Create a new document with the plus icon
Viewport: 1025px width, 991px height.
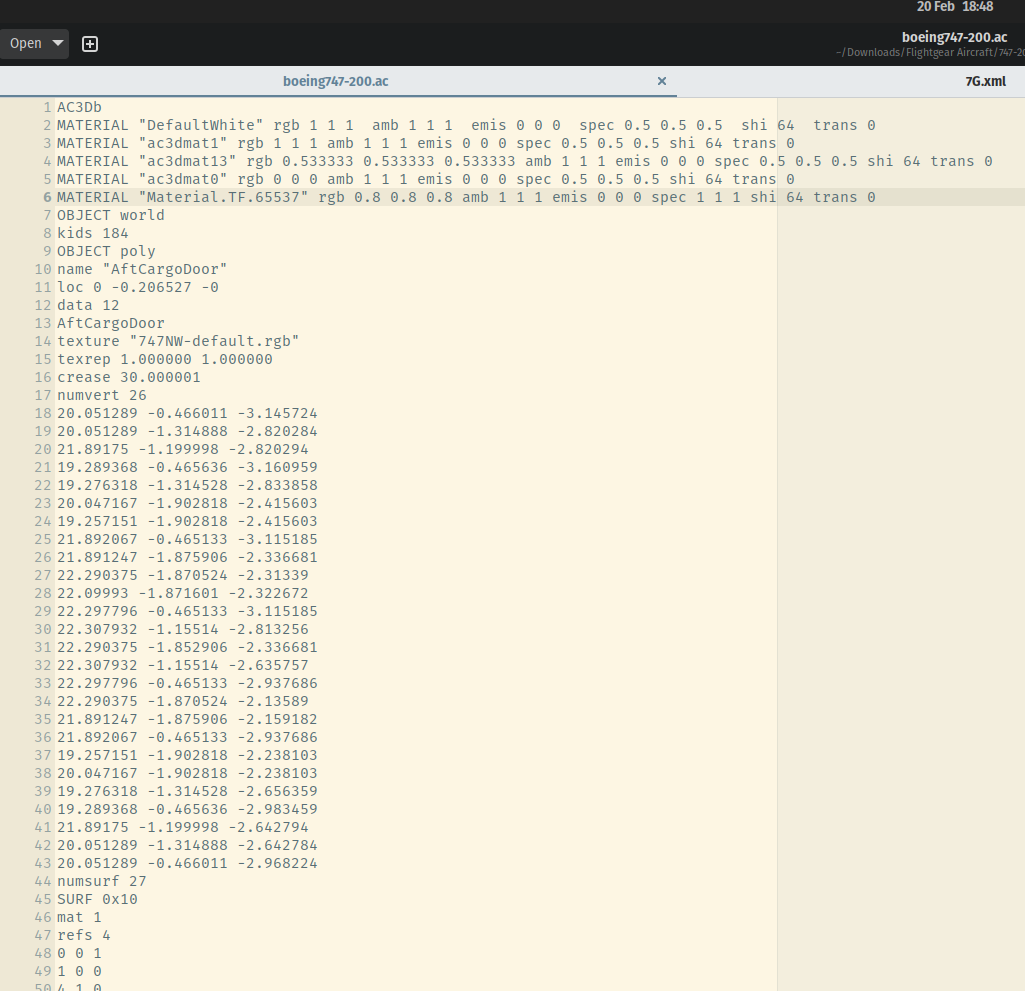point(90,44)
